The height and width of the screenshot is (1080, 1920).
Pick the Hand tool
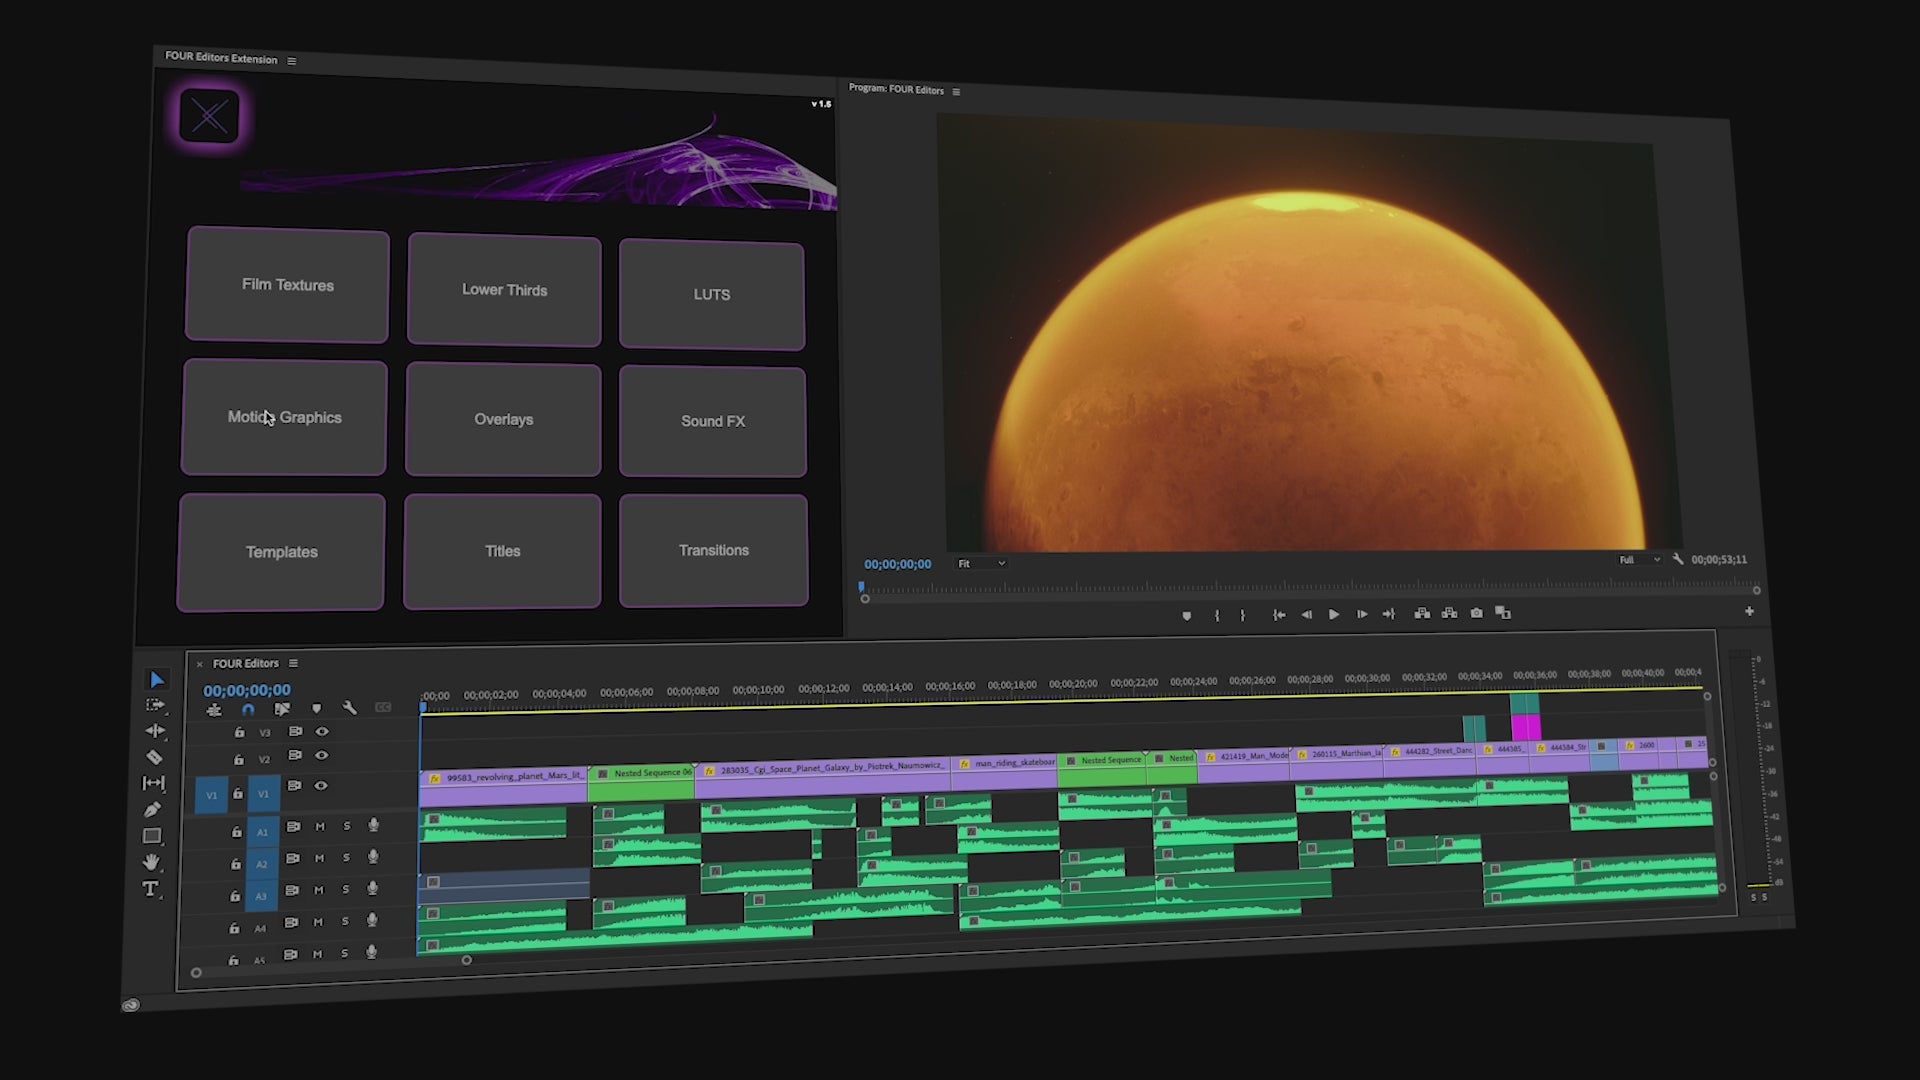pos(151,862)
